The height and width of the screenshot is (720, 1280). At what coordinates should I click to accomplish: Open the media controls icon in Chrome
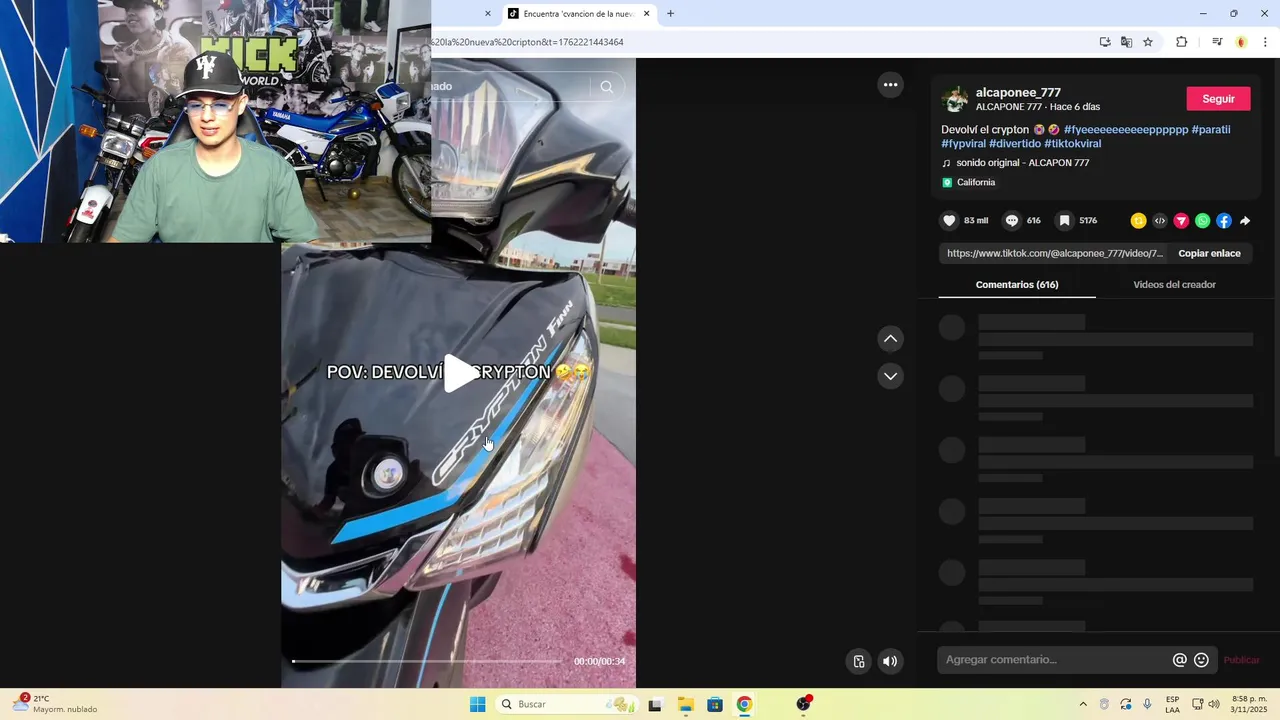click(1216, 42)
